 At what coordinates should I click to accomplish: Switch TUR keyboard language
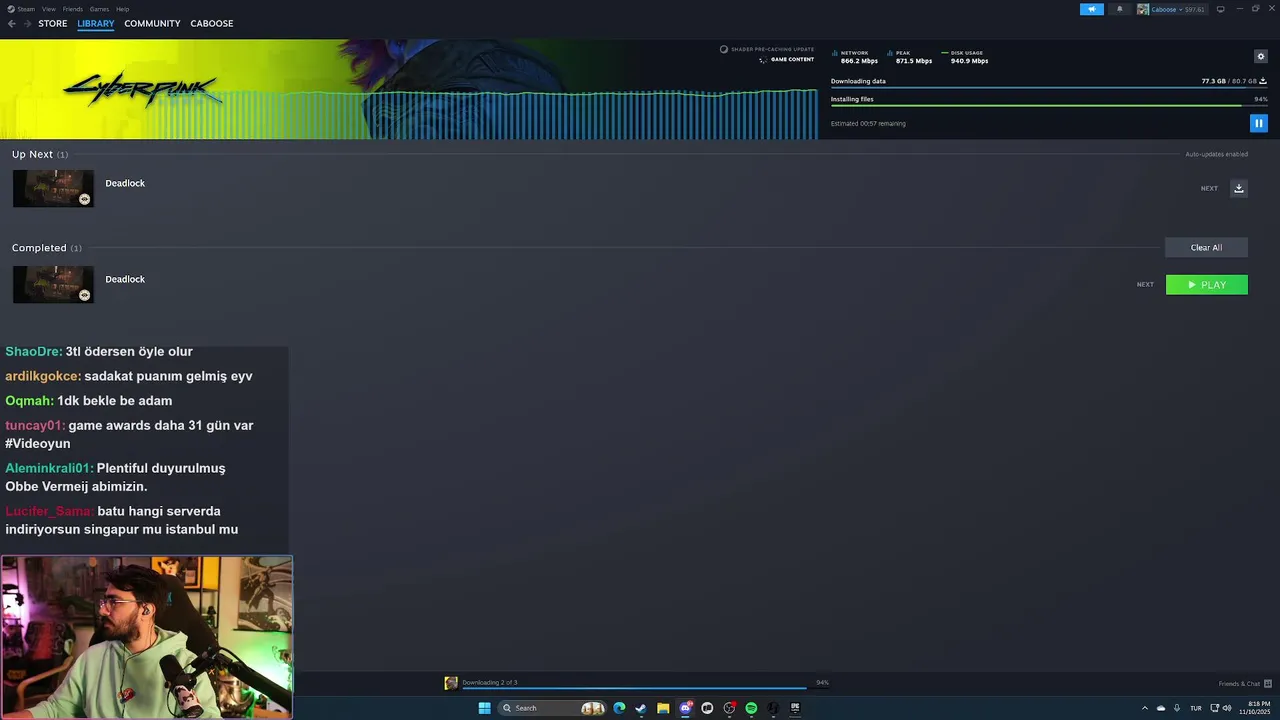pyautogui.click(x=1195, y=708)
